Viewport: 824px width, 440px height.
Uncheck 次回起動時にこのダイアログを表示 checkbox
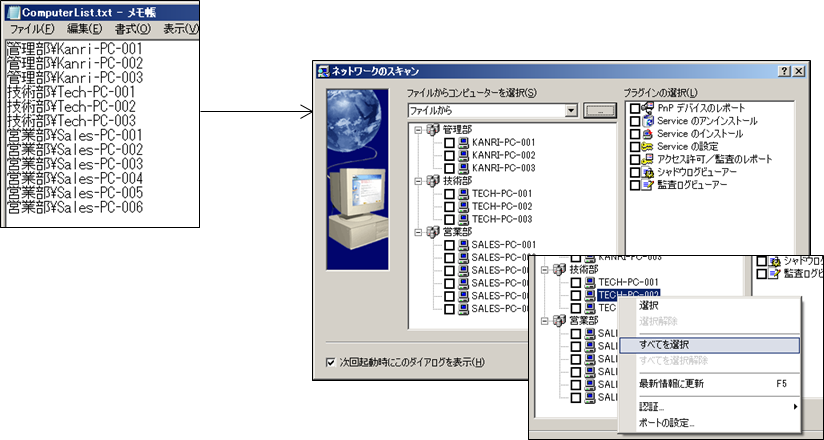331,362
